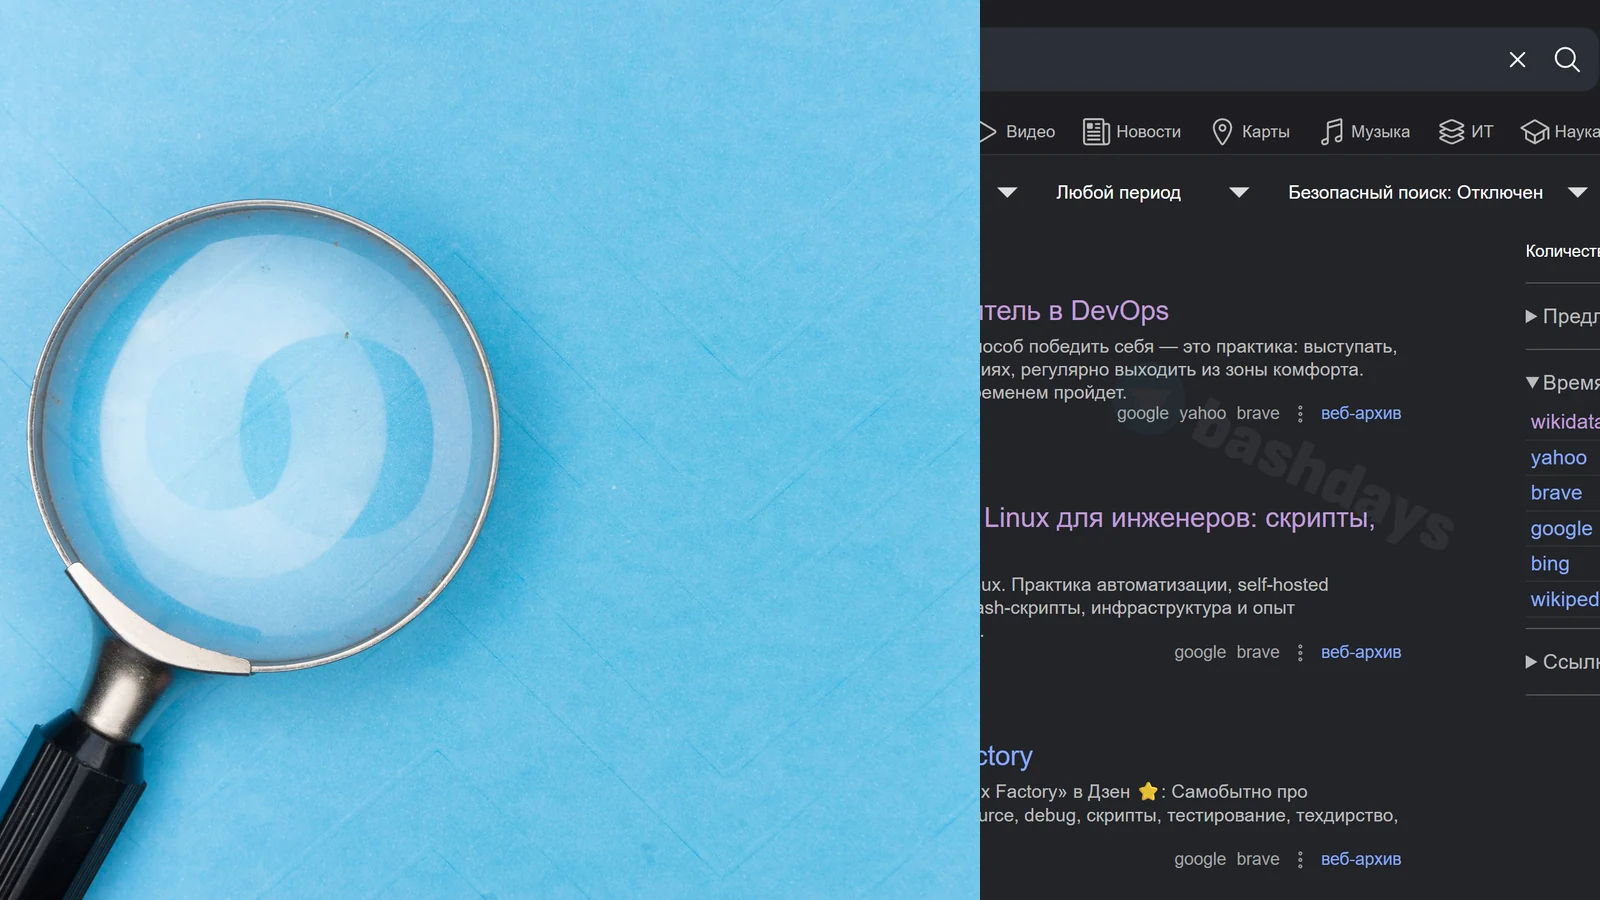Collapse the Время… section in the sidebar

[x=1562, y=382]
